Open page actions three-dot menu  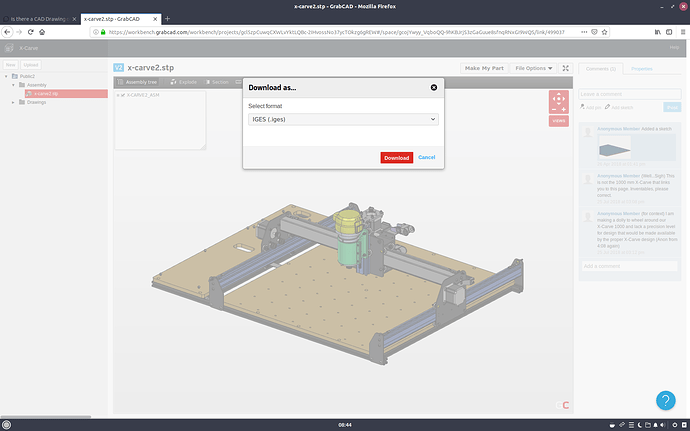pyautogui.click(x=584, y=32)
